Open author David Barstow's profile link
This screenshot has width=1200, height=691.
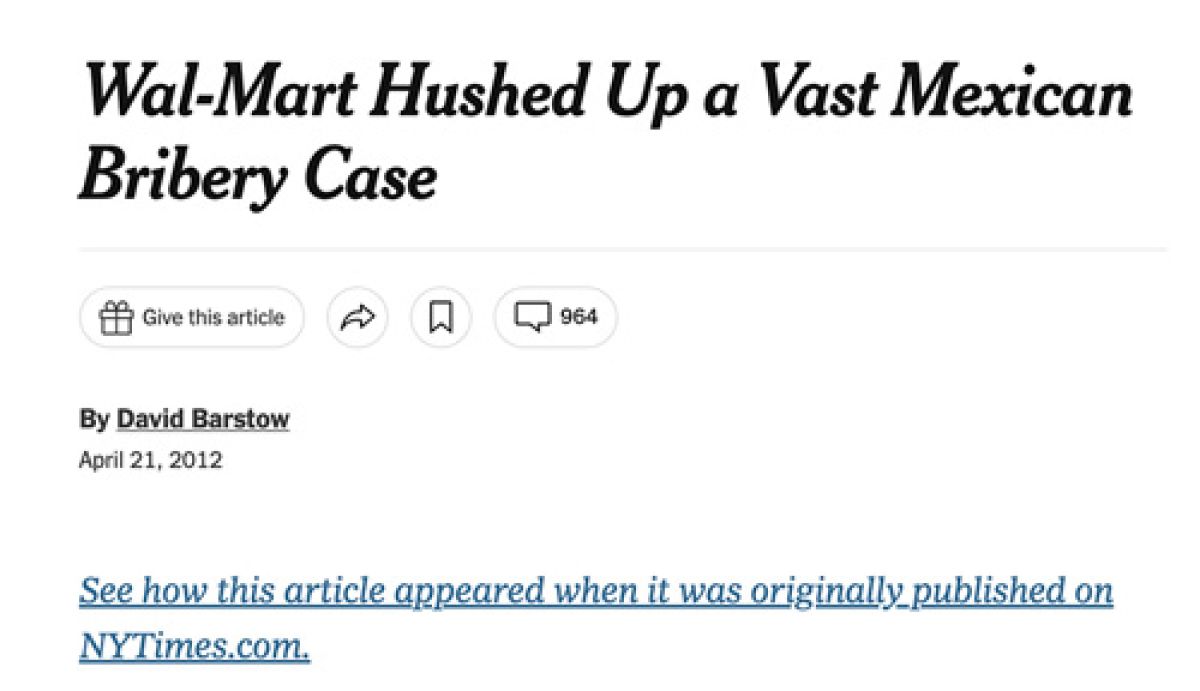coord(203,420)
